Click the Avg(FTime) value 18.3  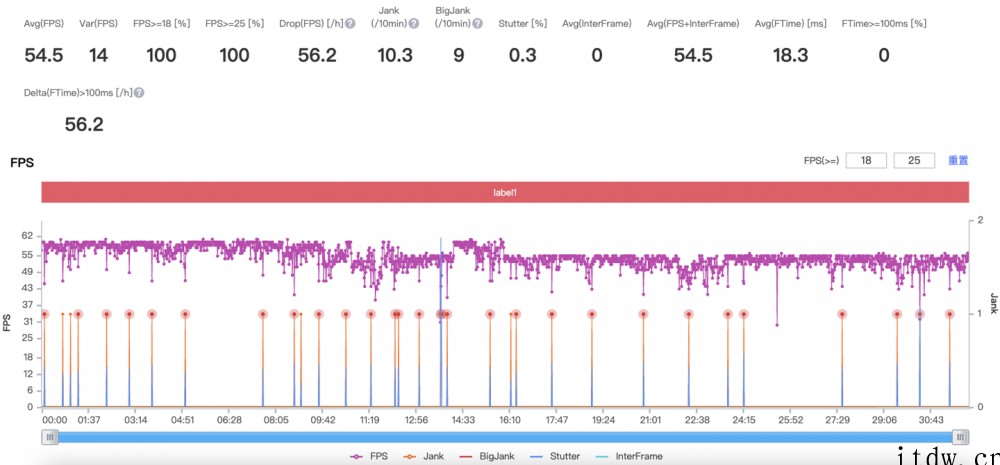pos(790,55)
